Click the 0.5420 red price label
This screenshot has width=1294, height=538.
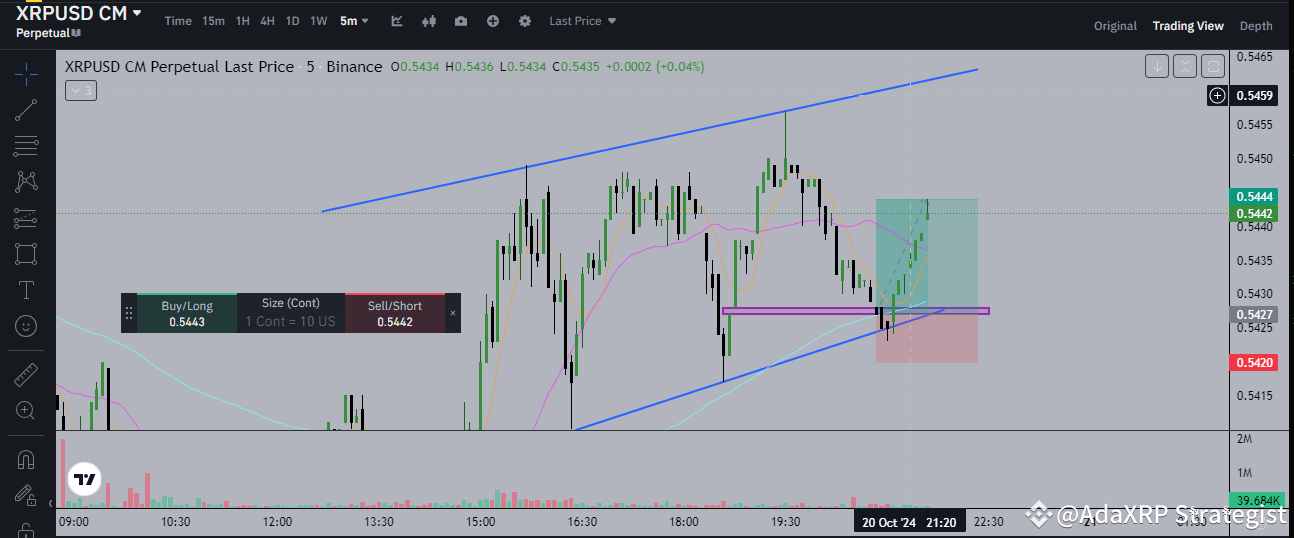pyautogui.click(x=1254, y=362)
